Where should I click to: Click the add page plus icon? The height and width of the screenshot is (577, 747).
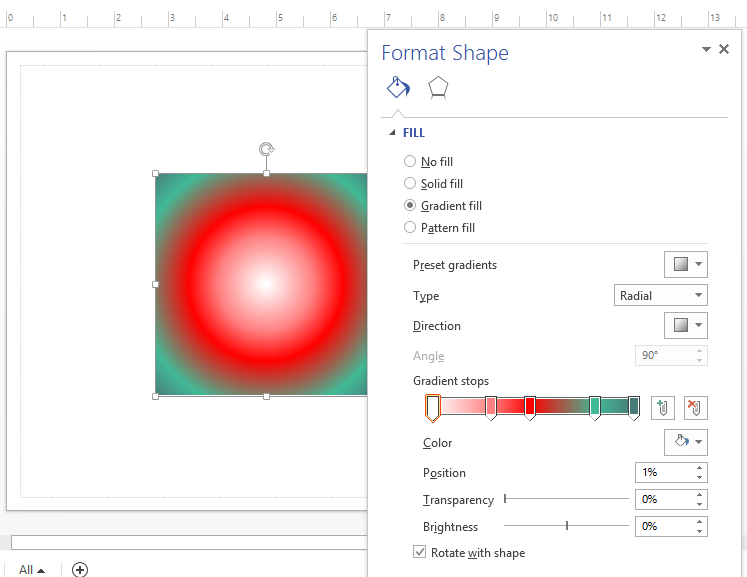click(x=80, y=569)
